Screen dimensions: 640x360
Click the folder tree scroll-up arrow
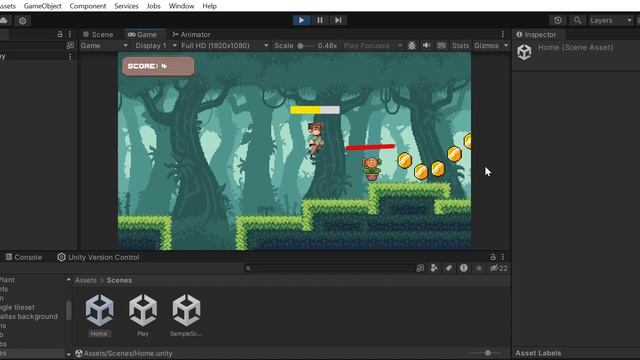click(x=69, y=280)
